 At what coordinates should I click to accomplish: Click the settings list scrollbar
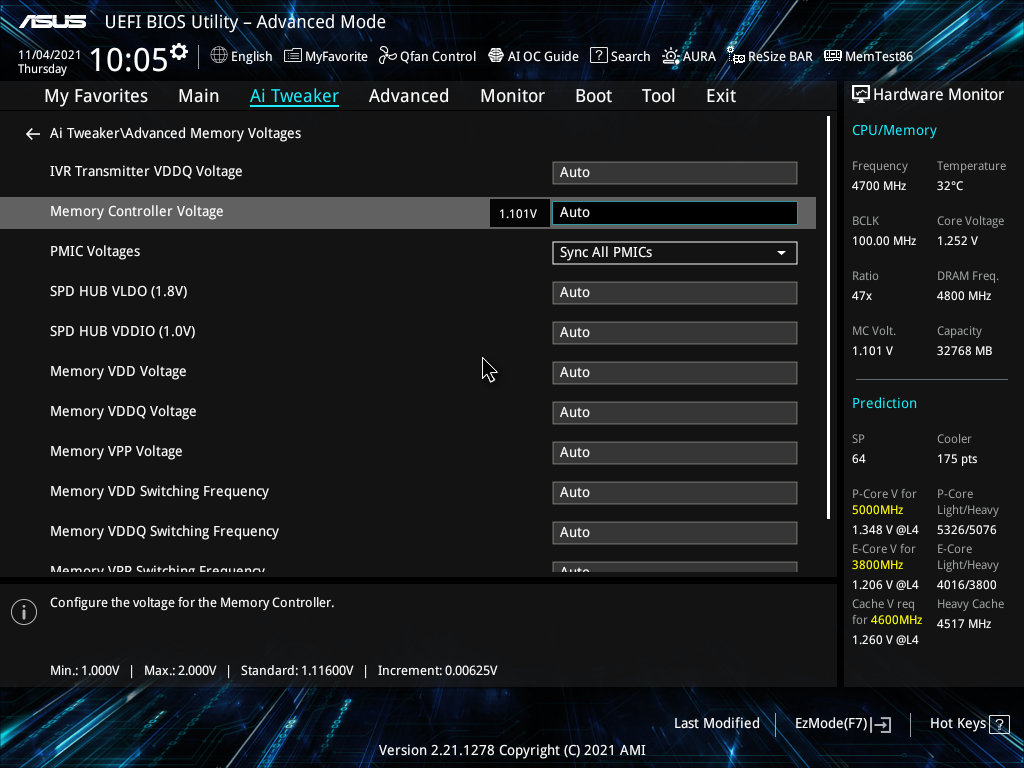tap(829, 318)
